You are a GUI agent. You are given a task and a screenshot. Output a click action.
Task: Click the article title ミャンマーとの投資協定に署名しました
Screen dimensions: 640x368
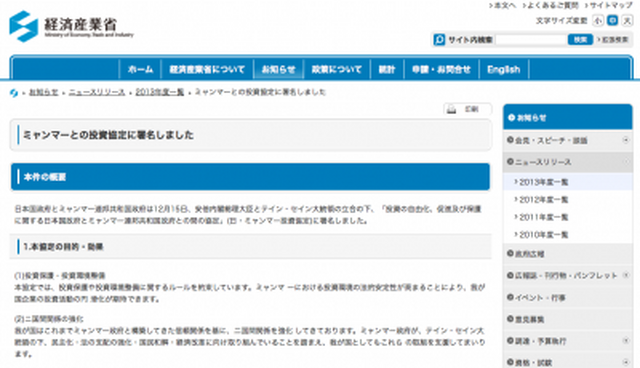click(108, 135)
